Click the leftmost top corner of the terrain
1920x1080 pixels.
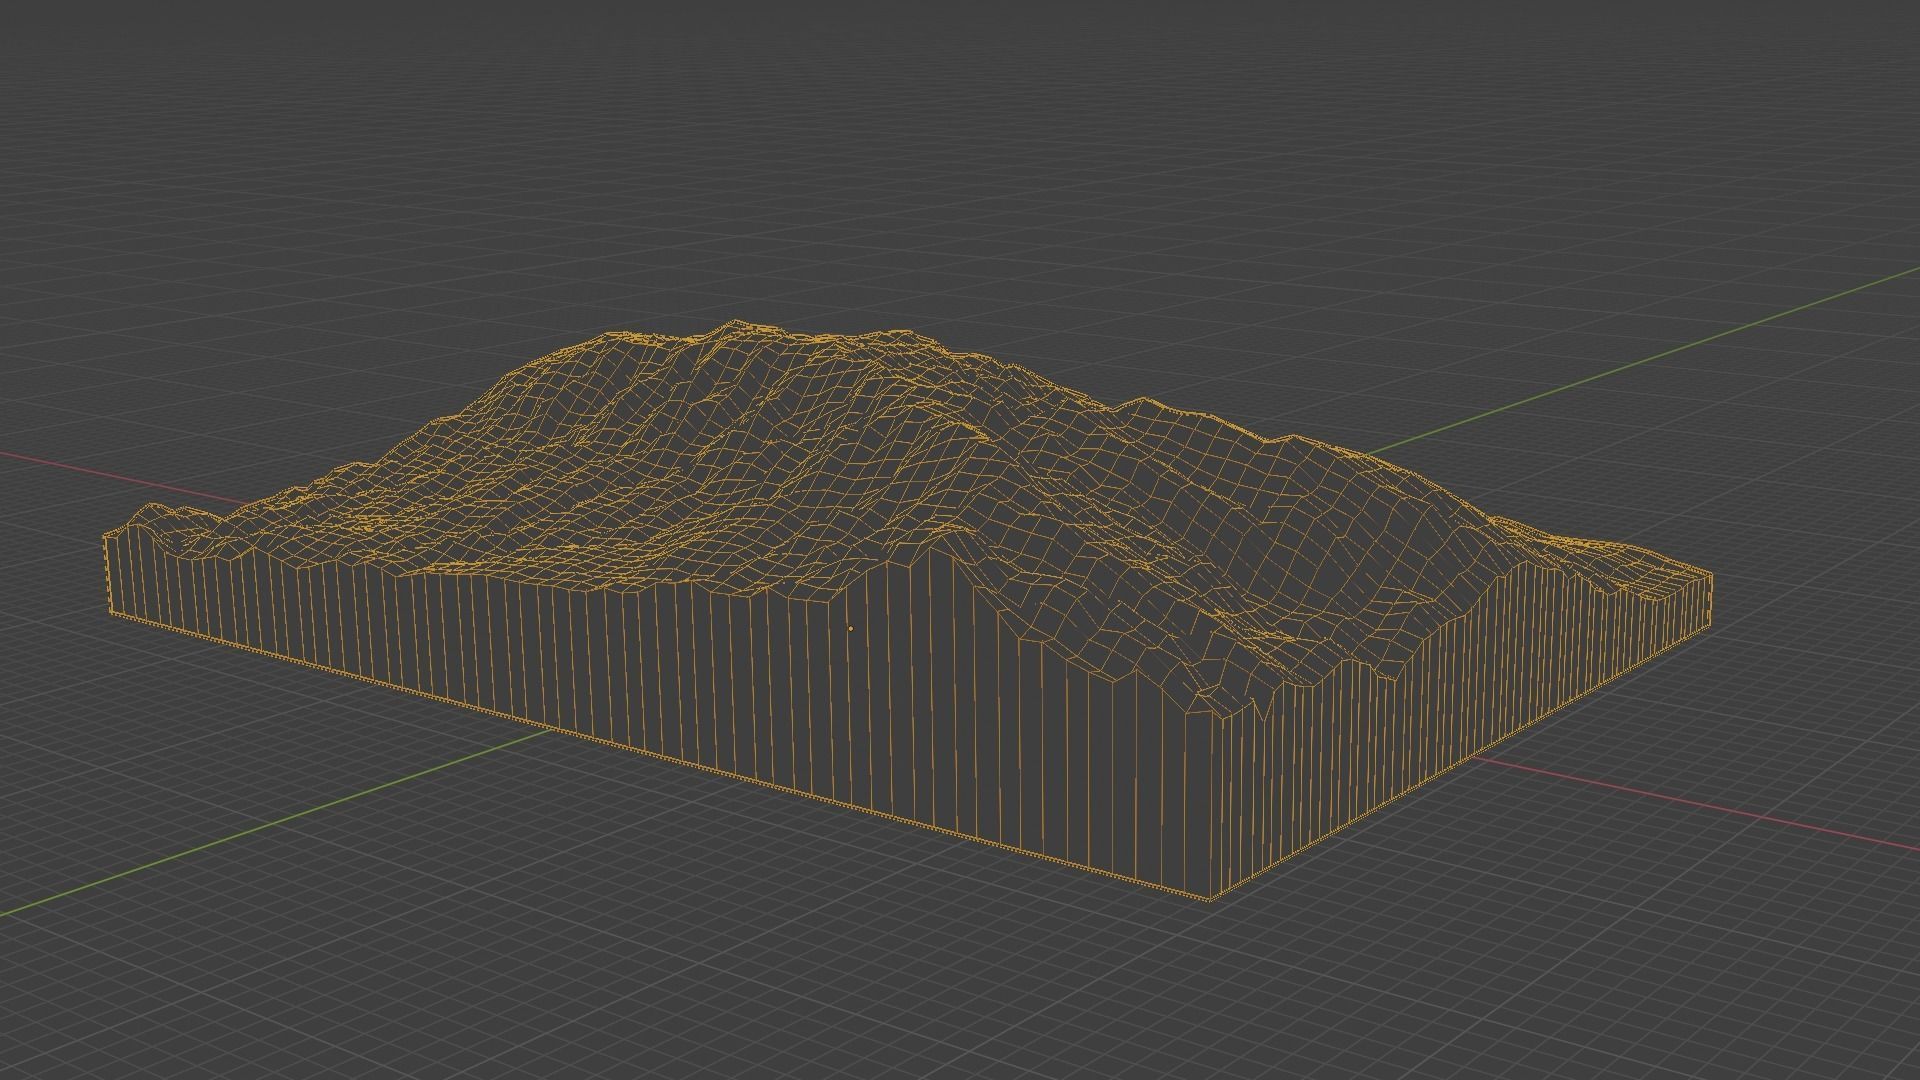point(106,537)
